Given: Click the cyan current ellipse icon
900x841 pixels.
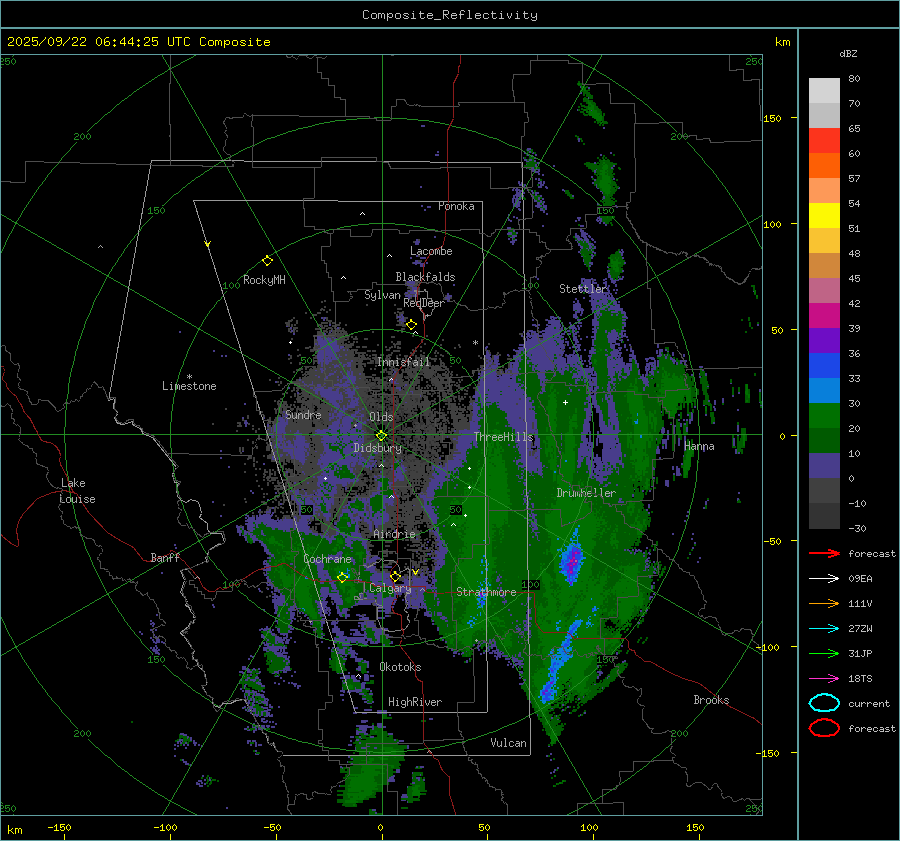Looking at the screenshot, I should click(824, 703).
